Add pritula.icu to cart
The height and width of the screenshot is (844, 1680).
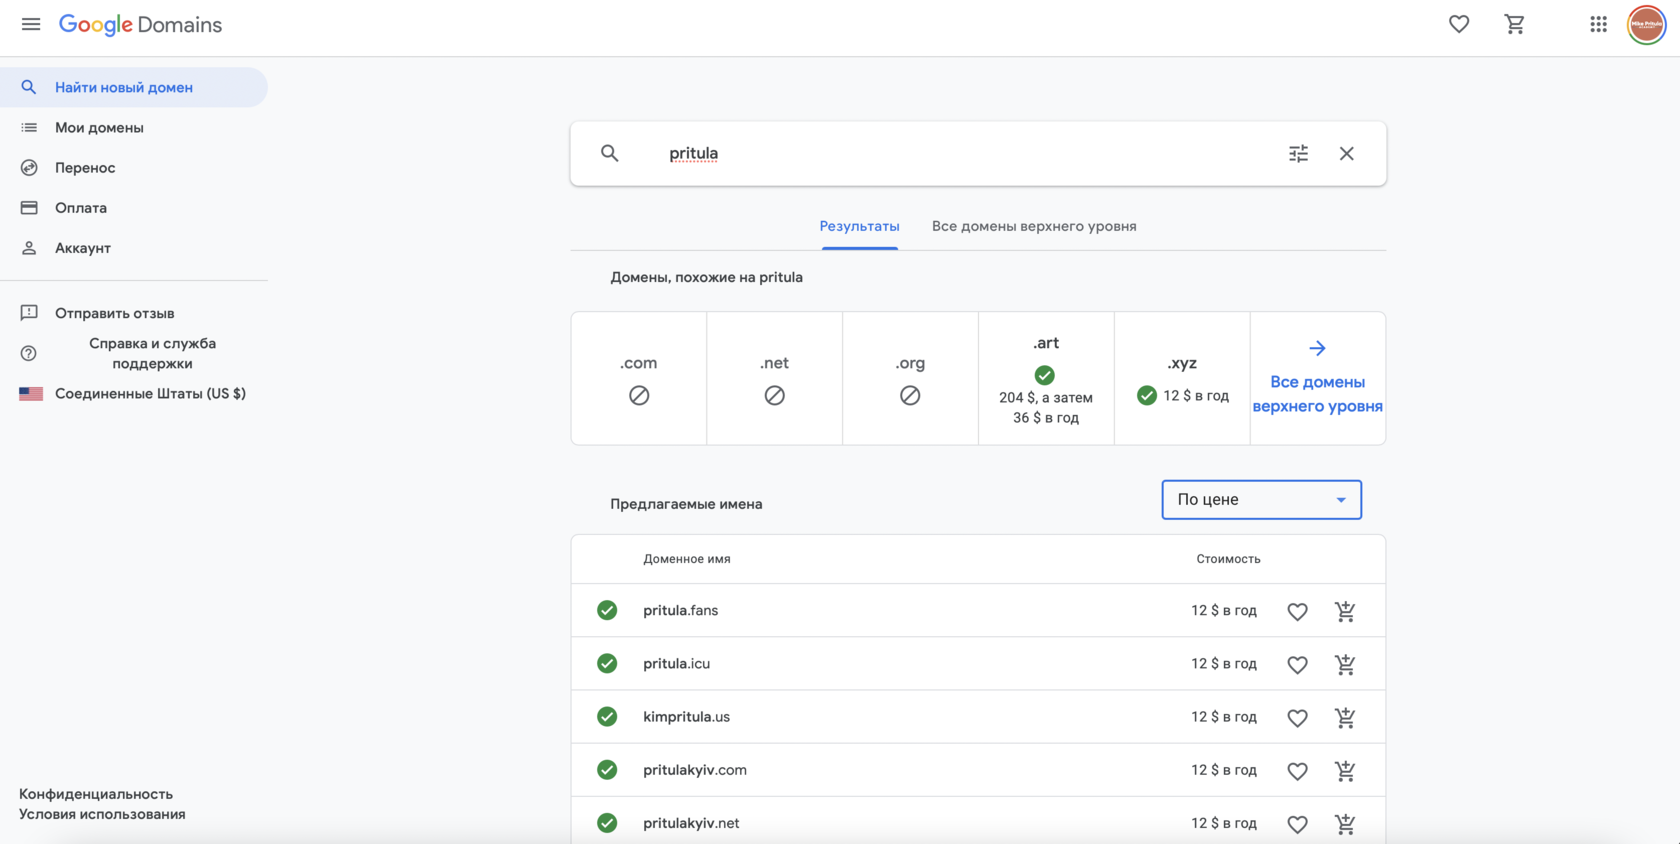click(1345, 664)
